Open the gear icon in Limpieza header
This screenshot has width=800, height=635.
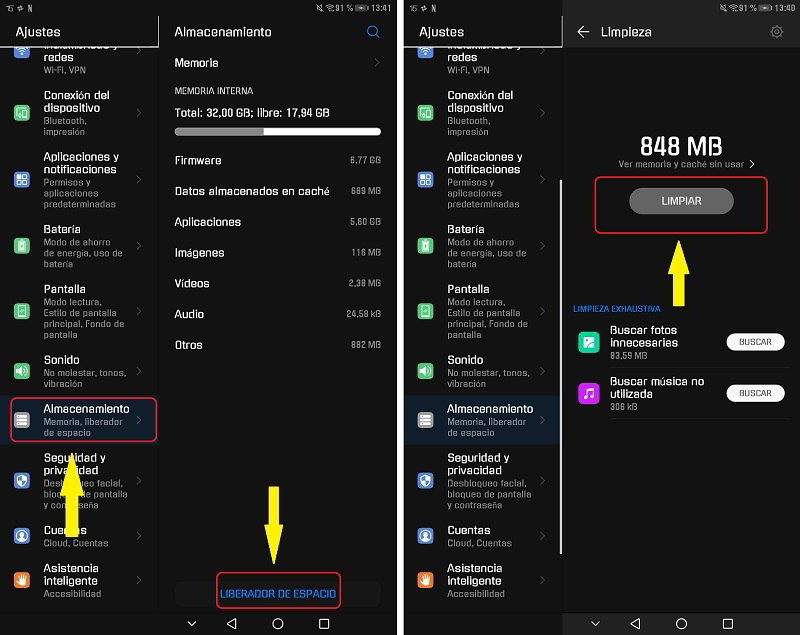pyautogui.click(x=777, y=32)
